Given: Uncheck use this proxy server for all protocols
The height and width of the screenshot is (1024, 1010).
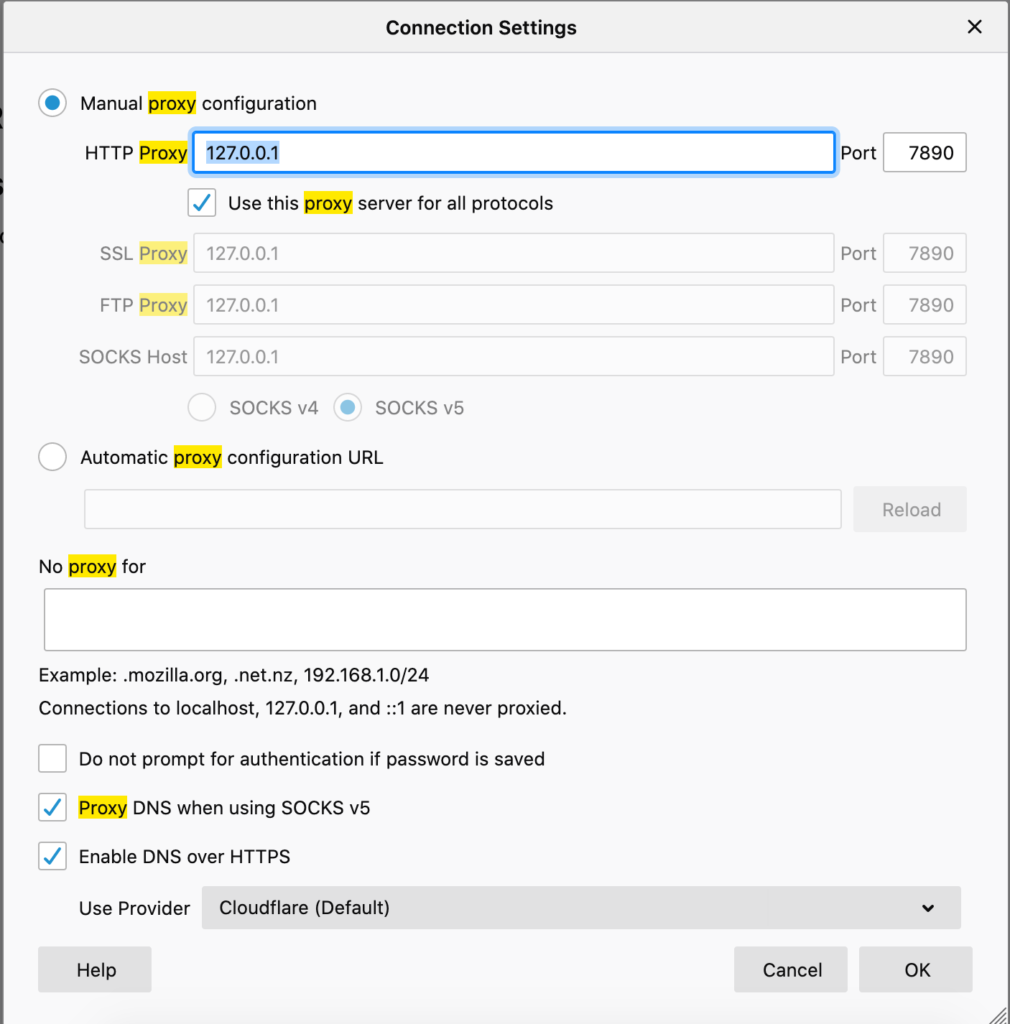Looking at the screenshot, I should pyautogui.click(x=201, y=202).
